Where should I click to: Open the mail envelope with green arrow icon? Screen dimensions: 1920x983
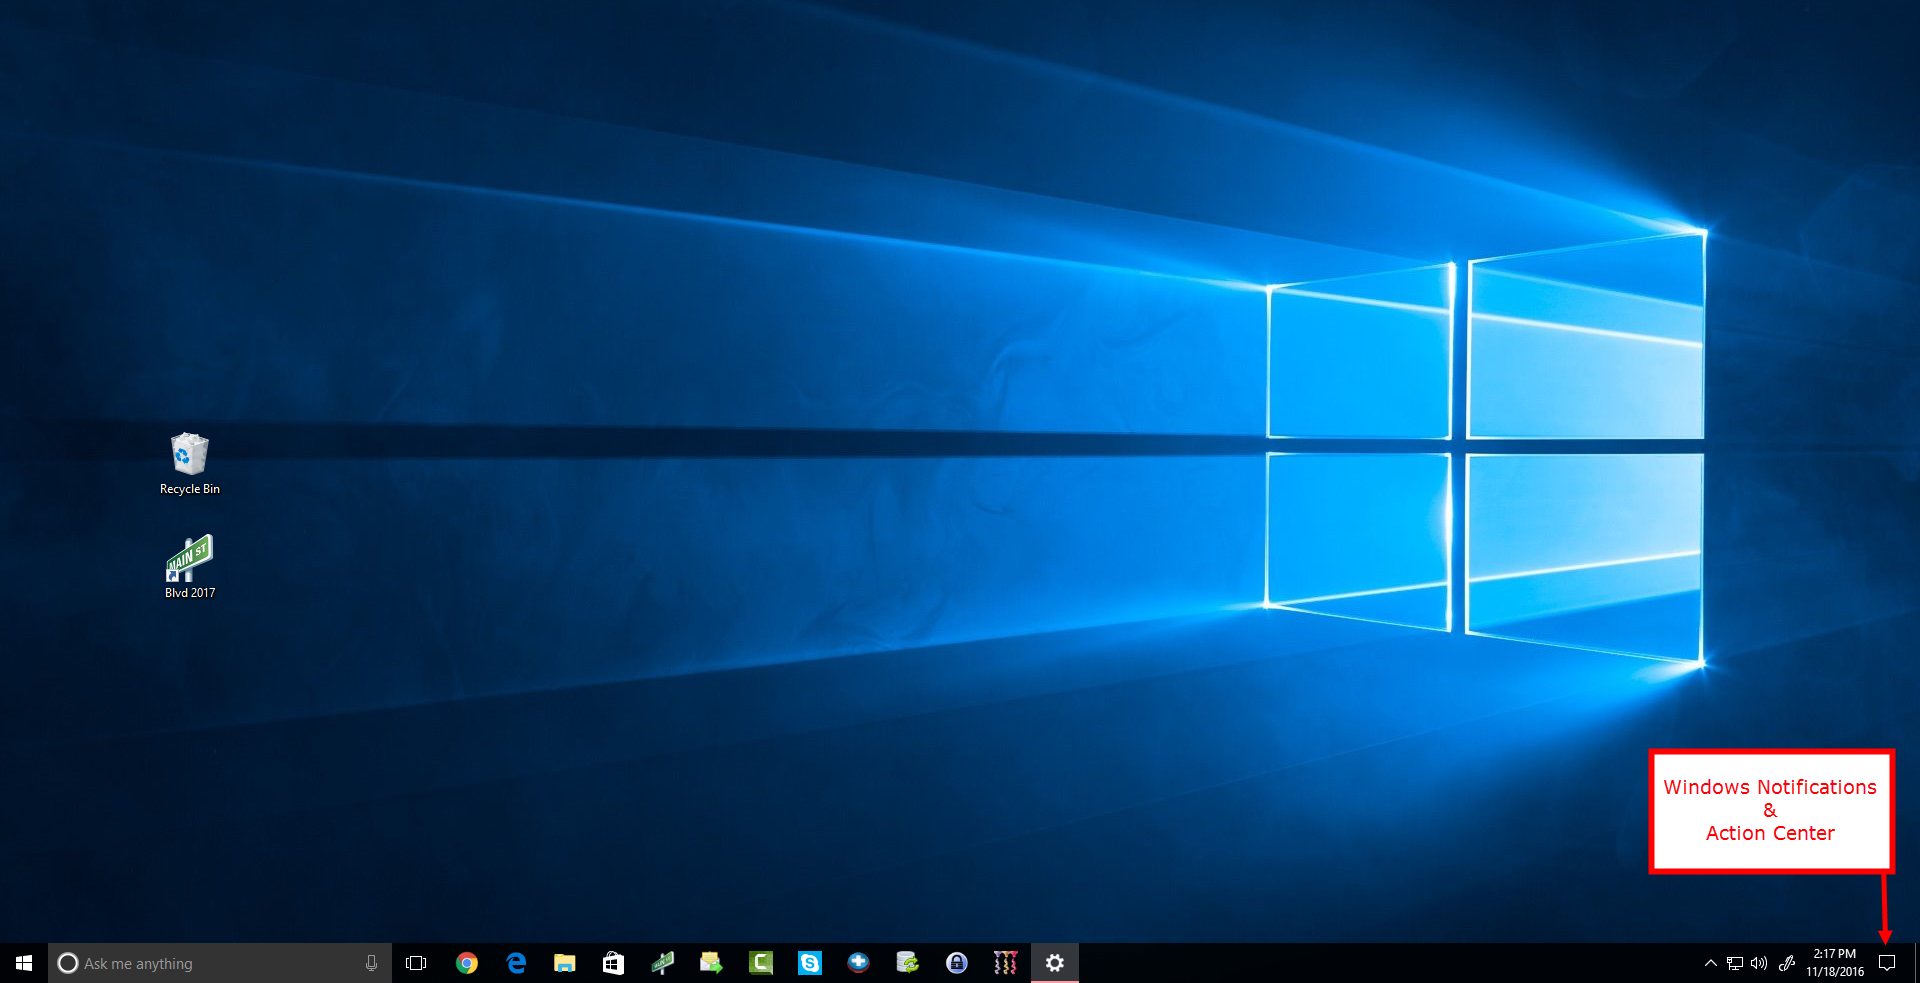[x=711, y=963]
